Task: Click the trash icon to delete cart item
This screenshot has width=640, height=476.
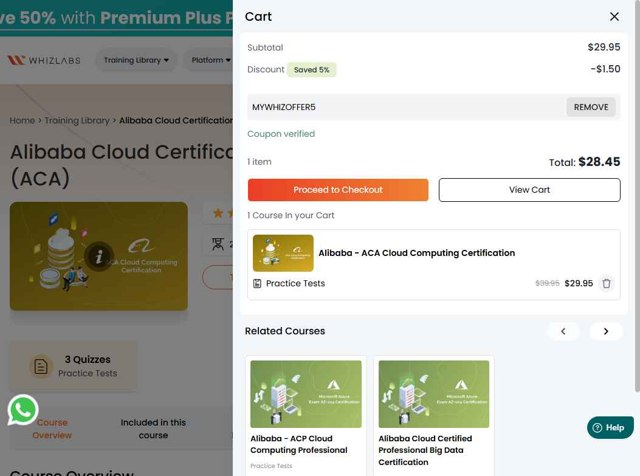Action: click(x=607, y=283)
